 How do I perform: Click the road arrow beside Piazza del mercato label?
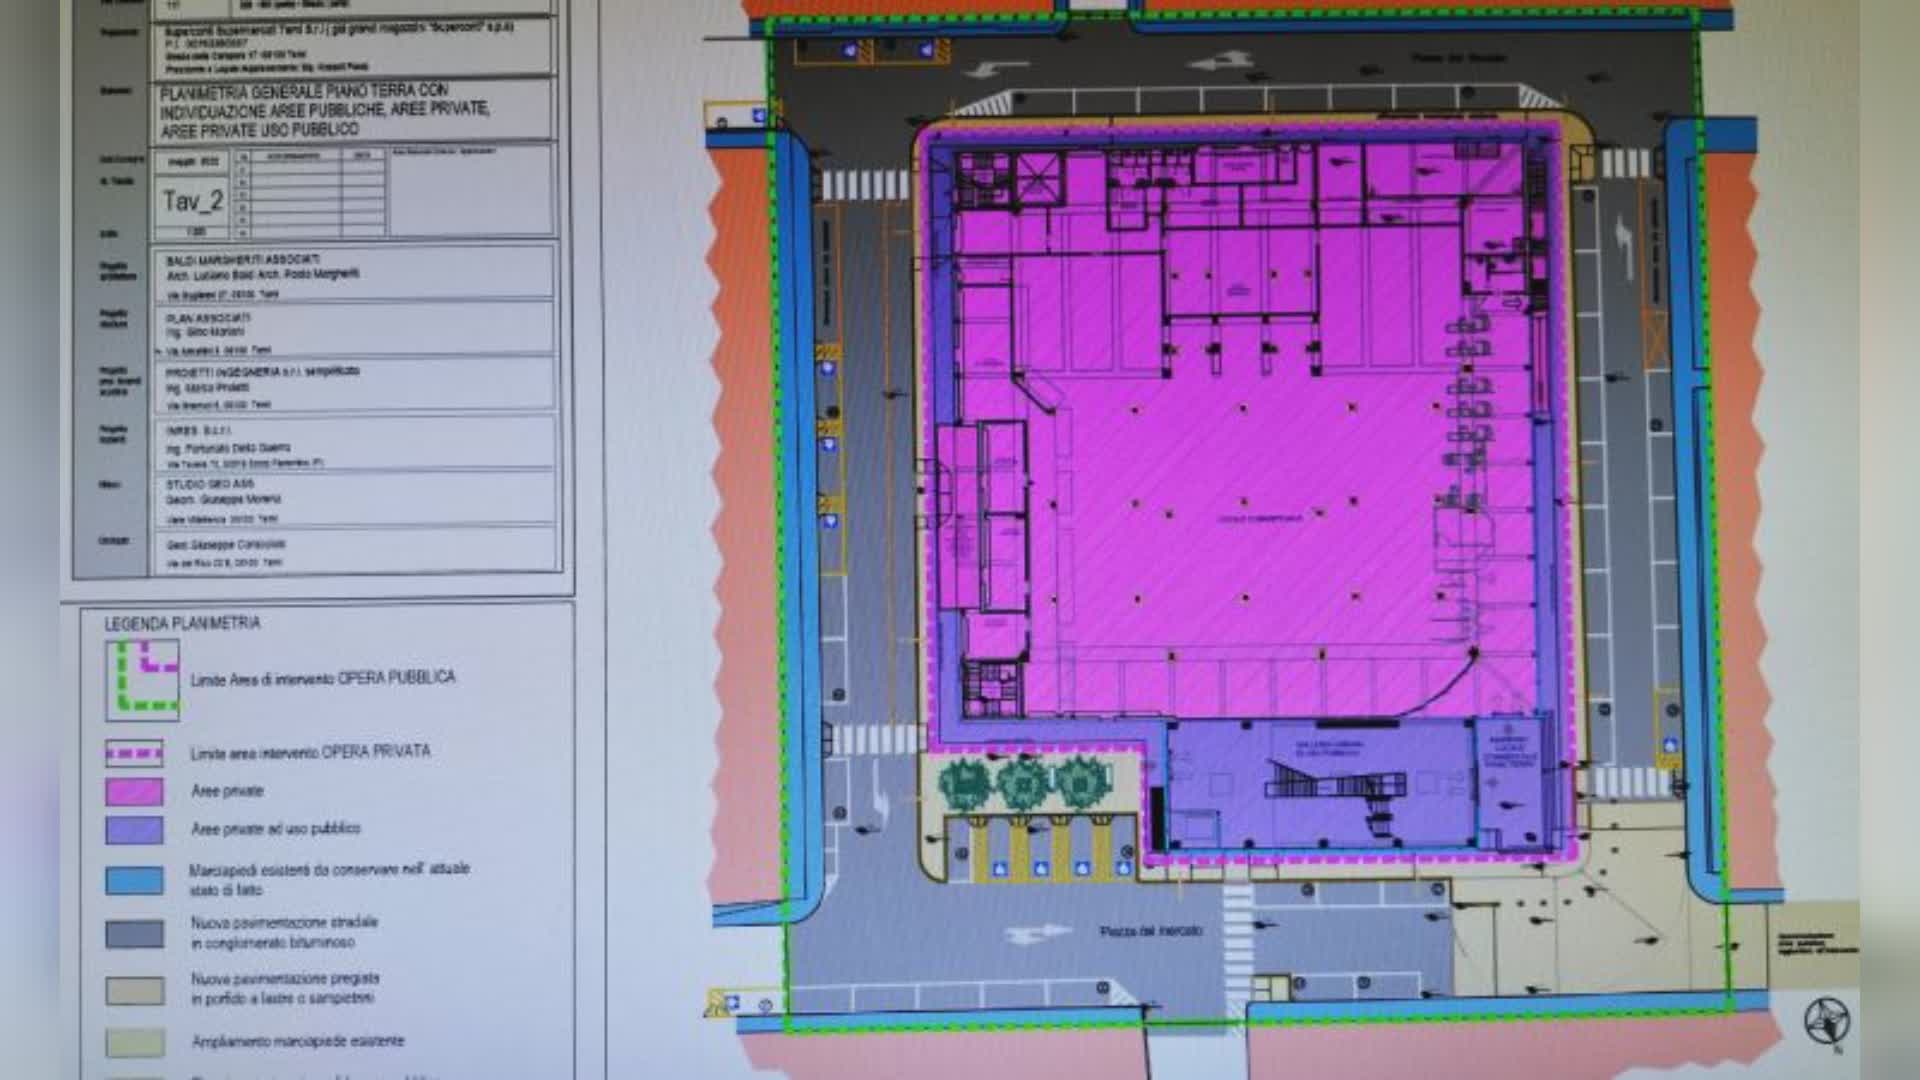pos(1037,934)
